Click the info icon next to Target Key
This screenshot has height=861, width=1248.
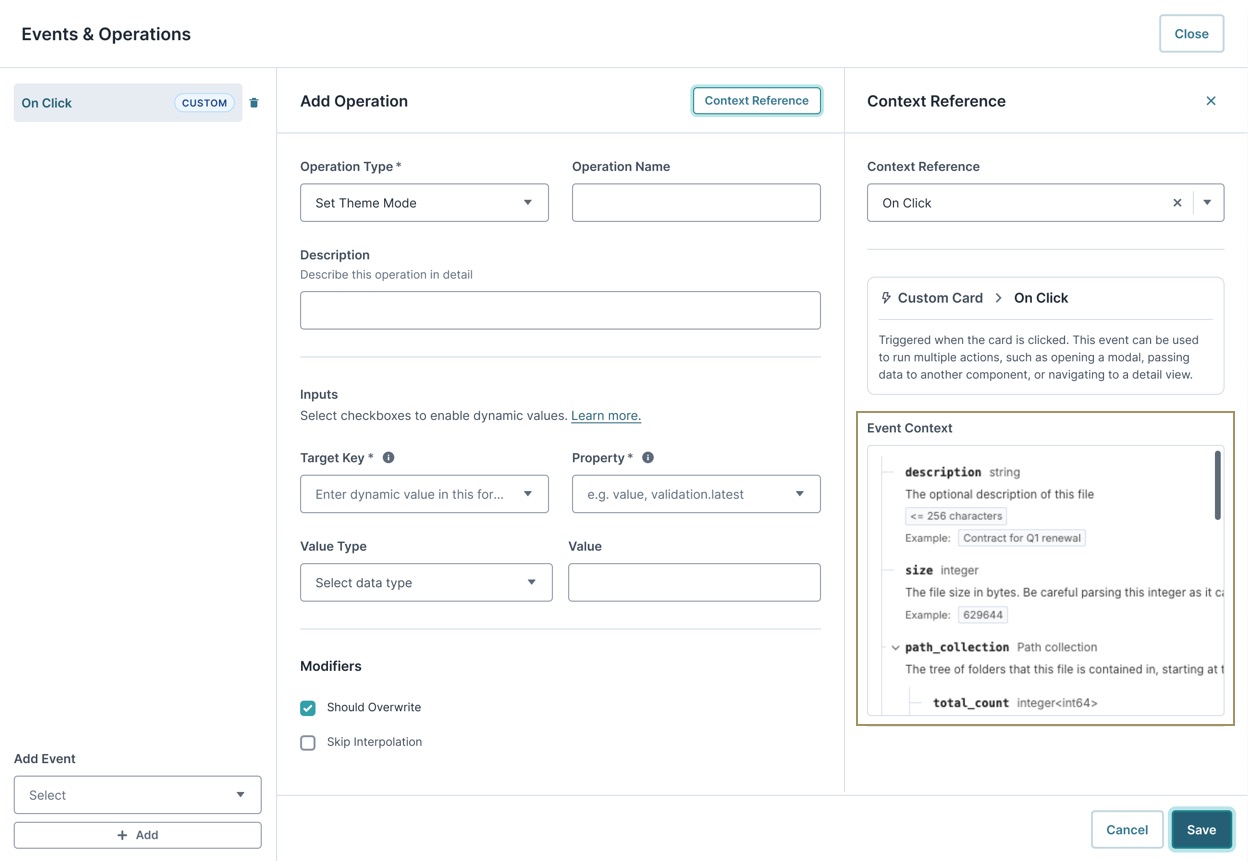[x=389, y=458]
